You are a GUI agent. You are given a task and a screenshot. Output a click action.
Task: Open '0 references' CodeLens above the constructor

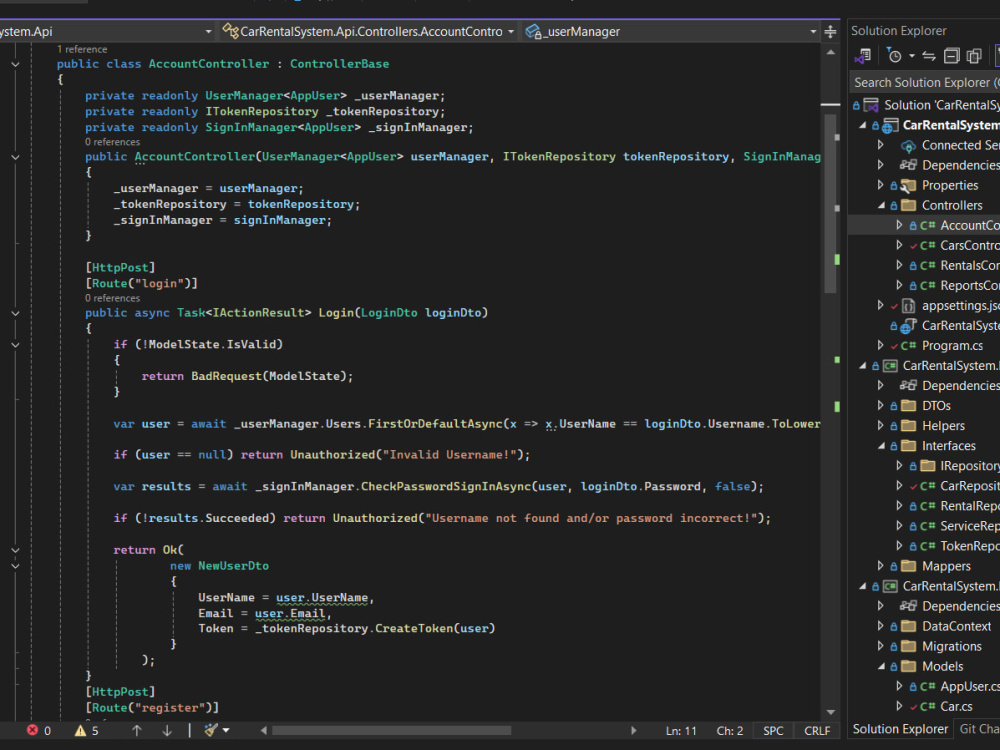[112, 142]
